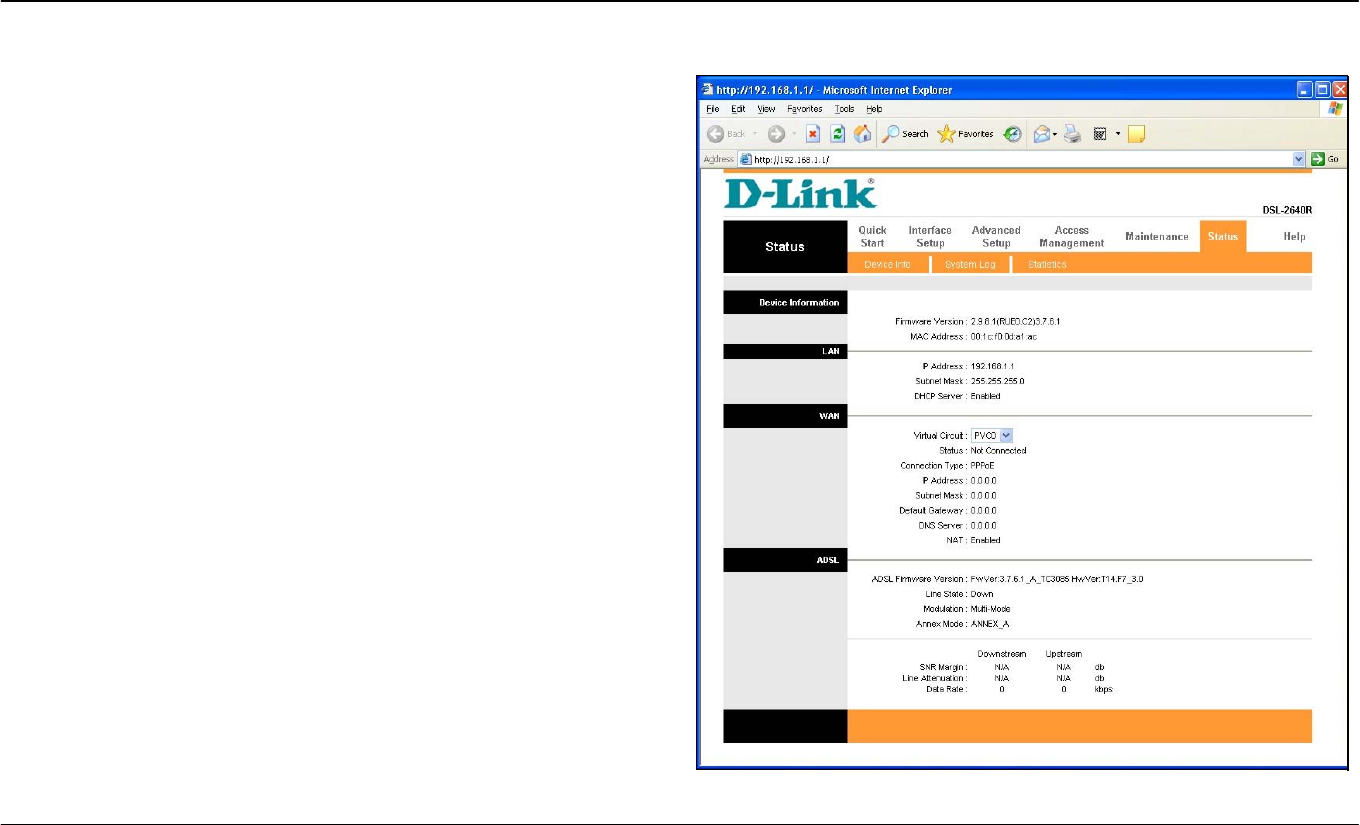Switch to the Advanced Setup tab
The image size is (1360, 825).
coord(996,236)
